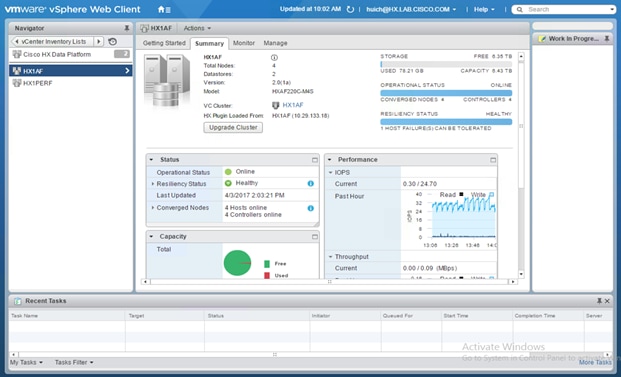Click the Operational Status bar
This screenshot has height=377, width=621.
[446, 93]
